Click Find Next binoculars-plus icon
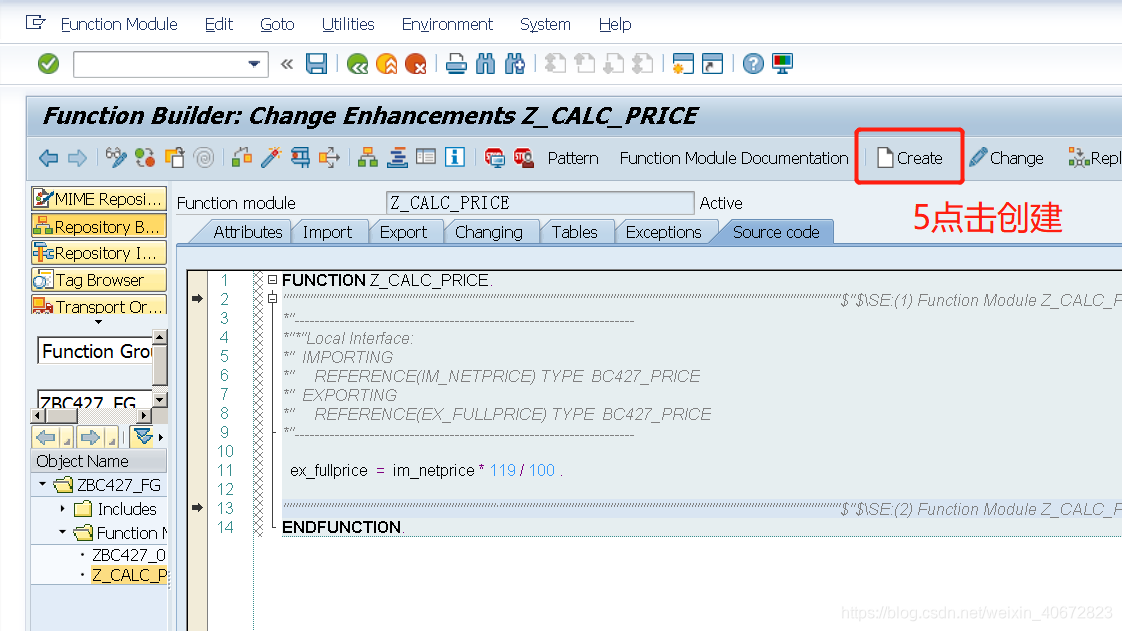Image resolution: width=1122 pixels, height=631 pixels. [x=514, y=64]
